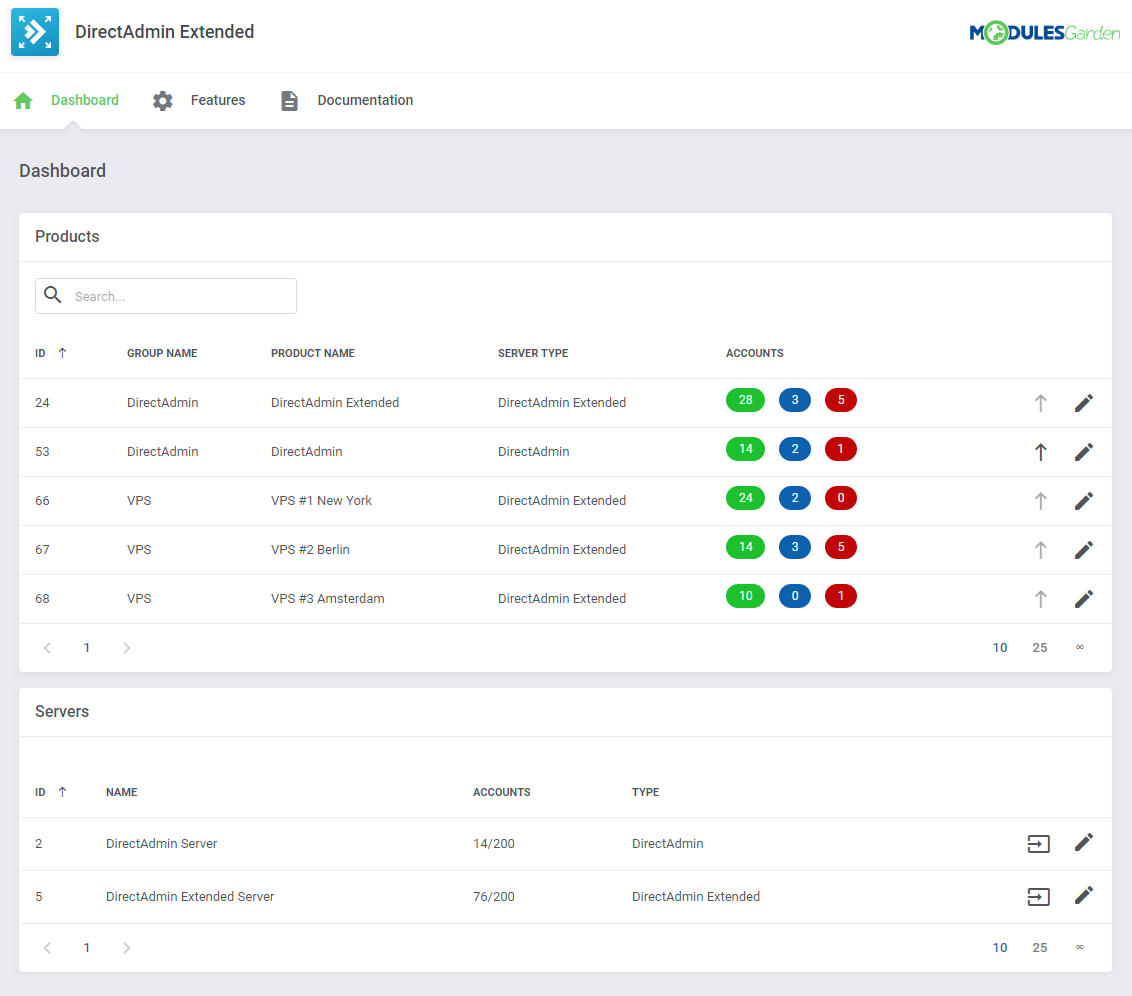Click the upgrade arrow icon for product 53
This screenshot has height=996, width=1132.
tap(1040, 452)
